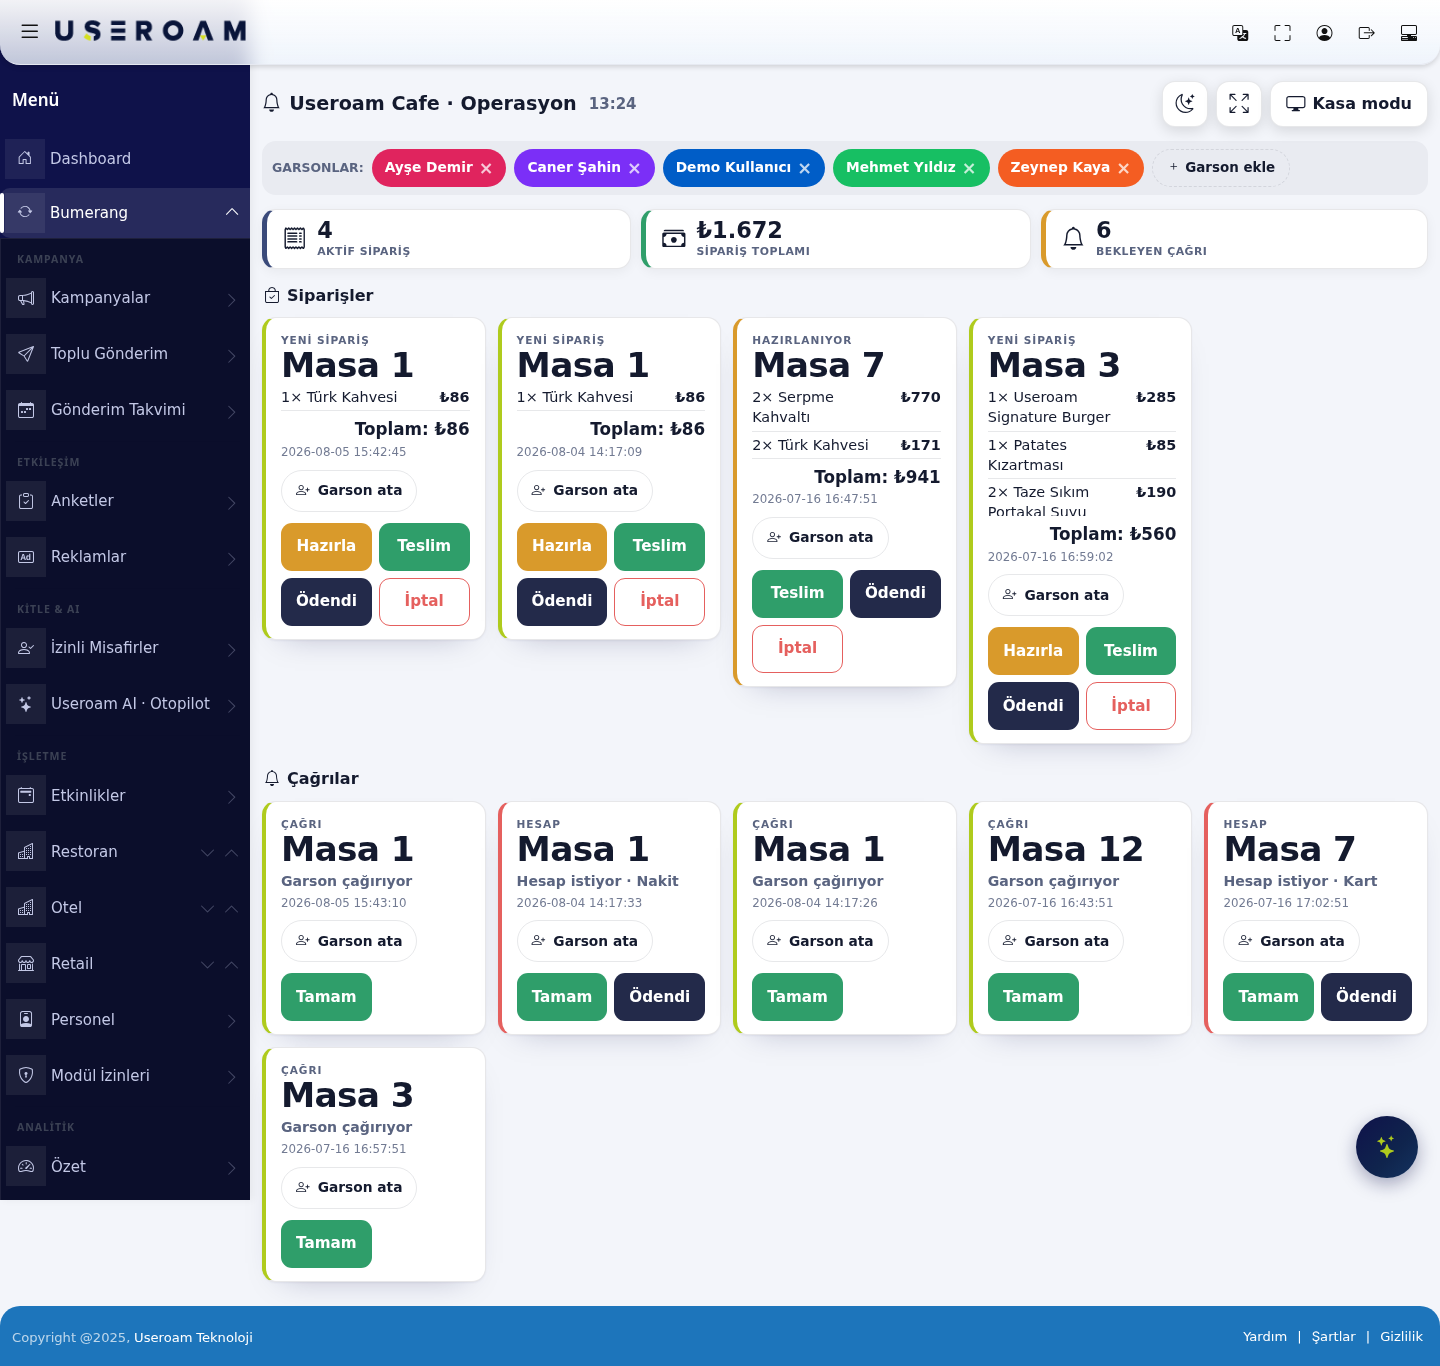This screenshot has height=1366, width=1440.
Task: Click the gauge icon by Özet
Action: (x=26, y=1167)
